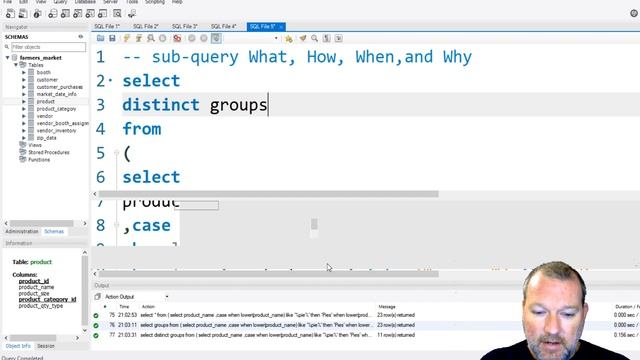The width and height of the screenshot is (640, 360).
Task: Switch to the Session tab
Action: (46, 346)
